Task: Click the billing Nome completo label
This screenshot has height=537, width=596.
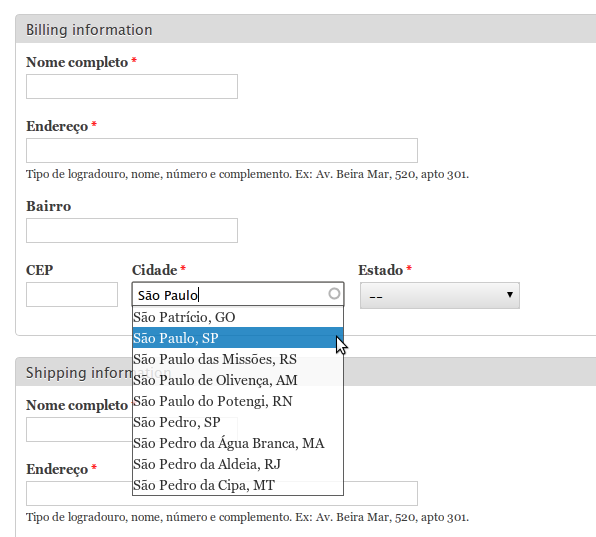Action: pyautogui.click(x=77, y=62)
